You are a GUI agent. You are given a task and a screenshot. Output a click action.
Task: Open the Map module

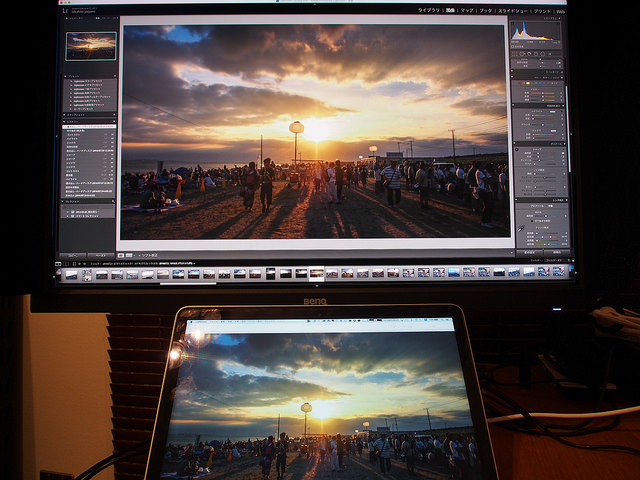466,9
